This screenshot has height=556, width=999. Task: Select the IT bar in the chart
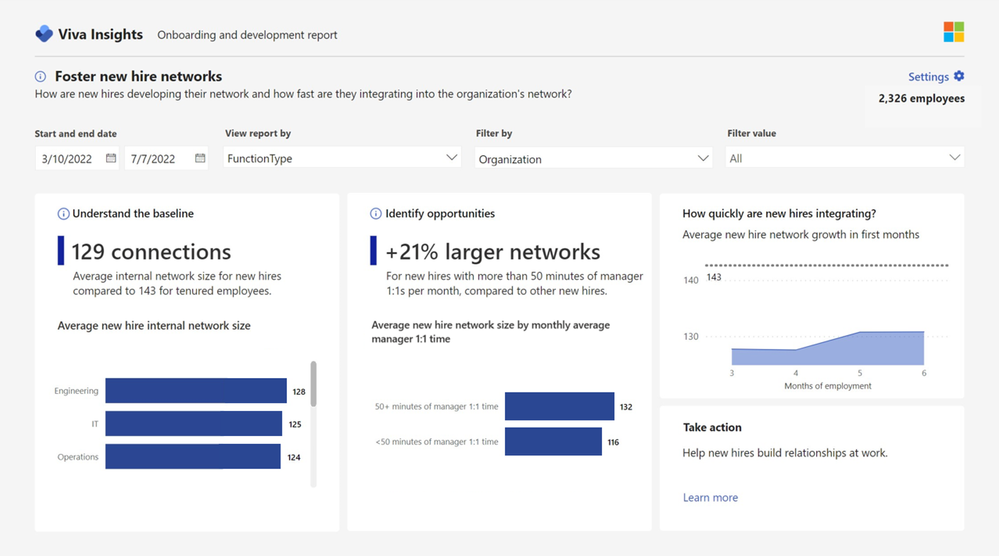tap(194, 424)
